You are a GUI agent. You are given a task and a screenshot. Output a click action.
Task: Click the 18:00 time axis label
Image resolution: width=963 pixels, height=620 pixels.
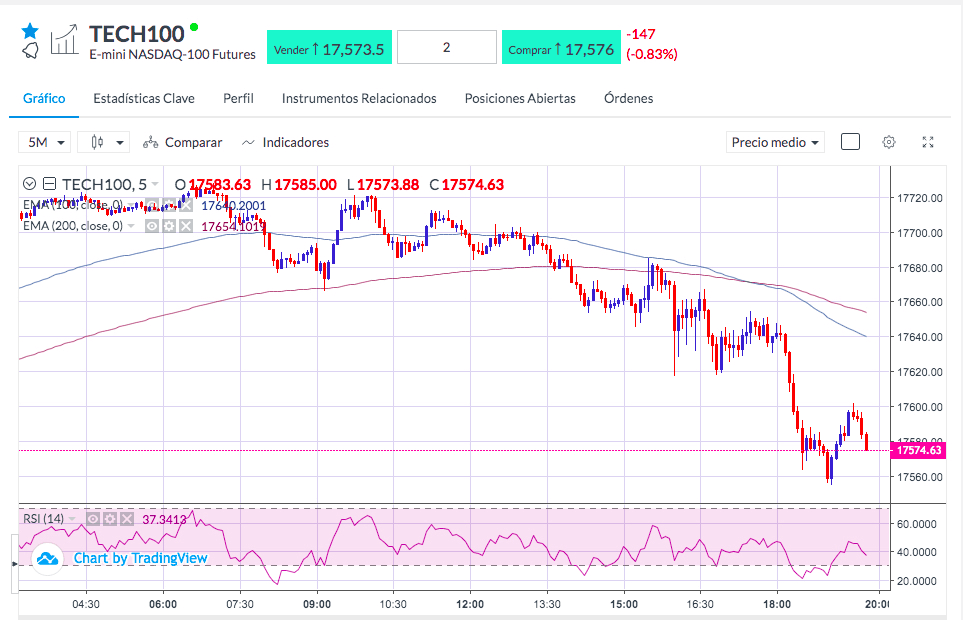click(777, 604)
